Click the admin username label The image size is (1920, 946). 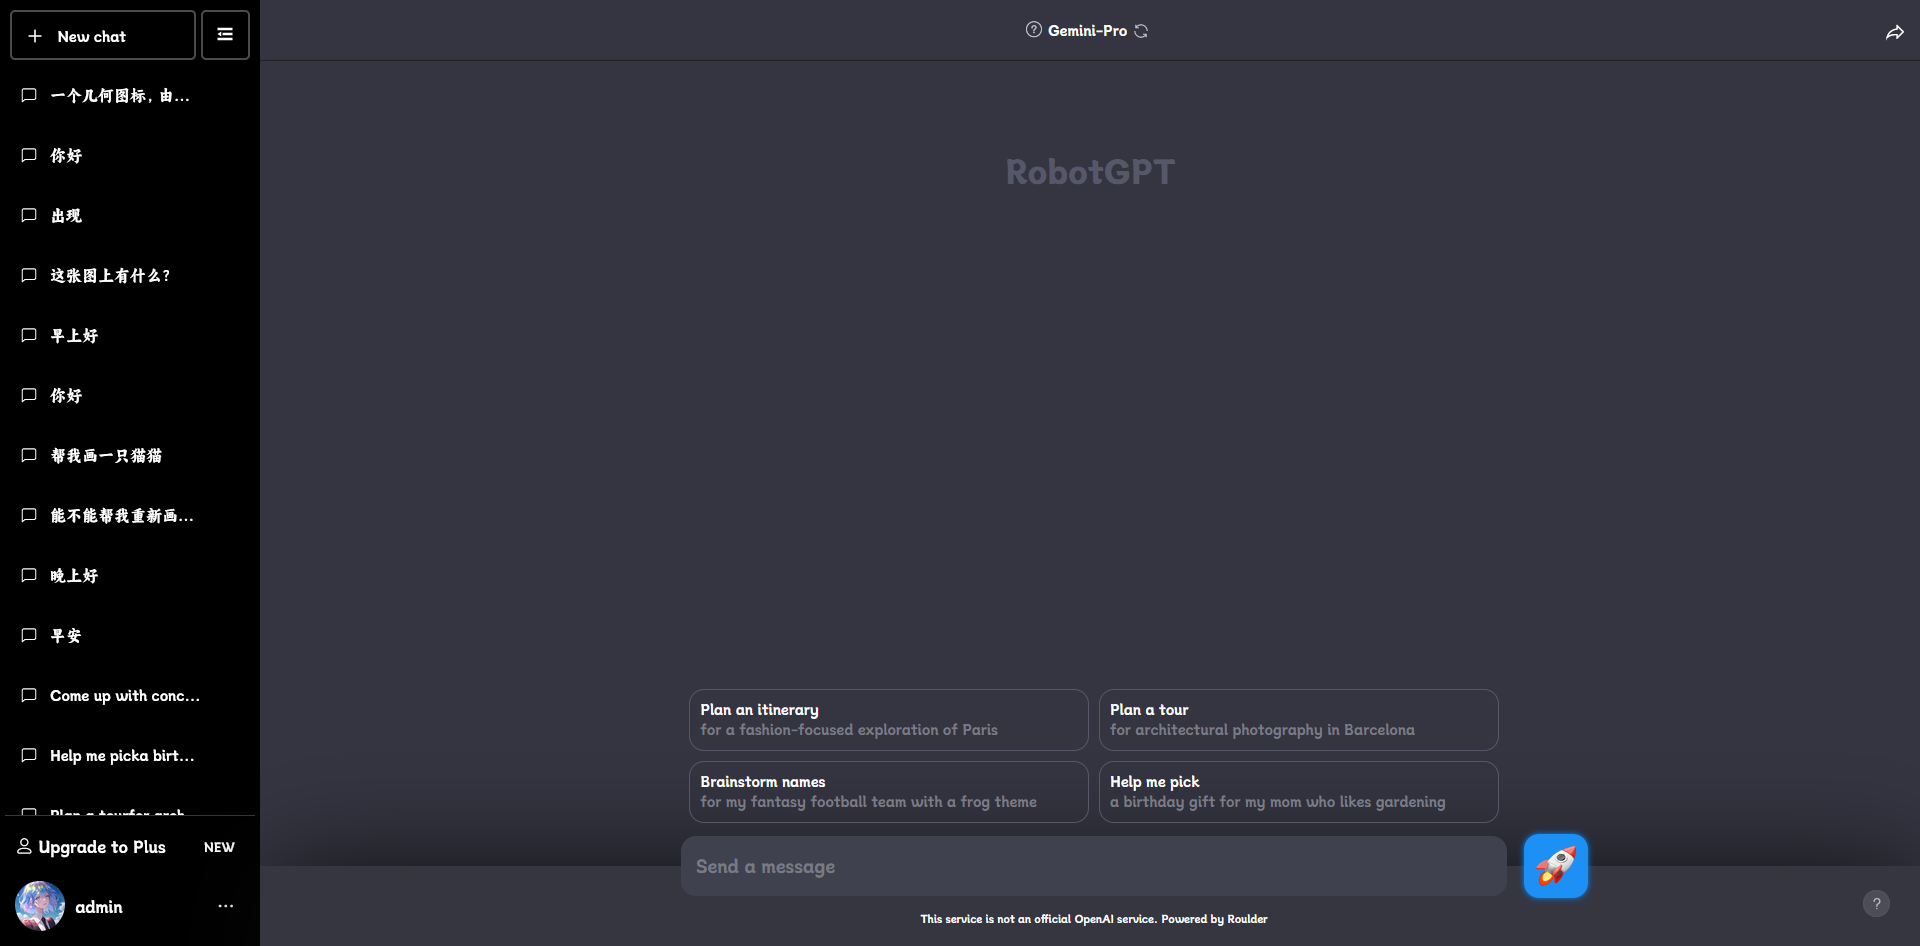pyautogui.click(x=99, y=907)
